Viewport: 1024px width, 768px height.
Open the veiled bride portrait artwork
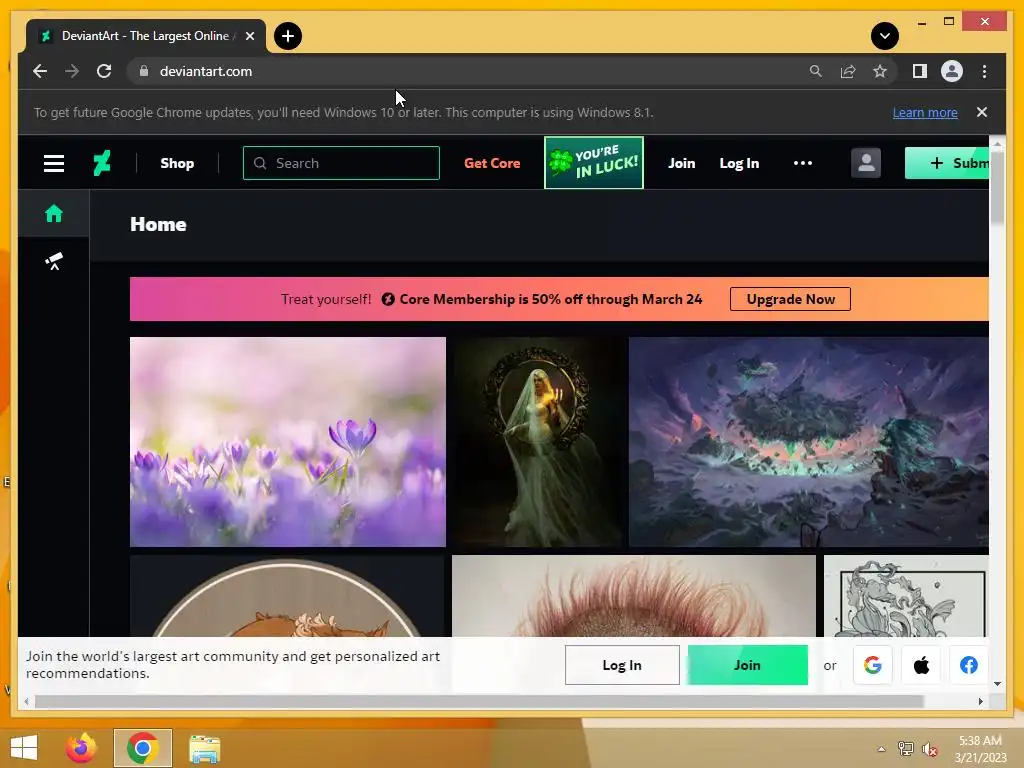537,441
